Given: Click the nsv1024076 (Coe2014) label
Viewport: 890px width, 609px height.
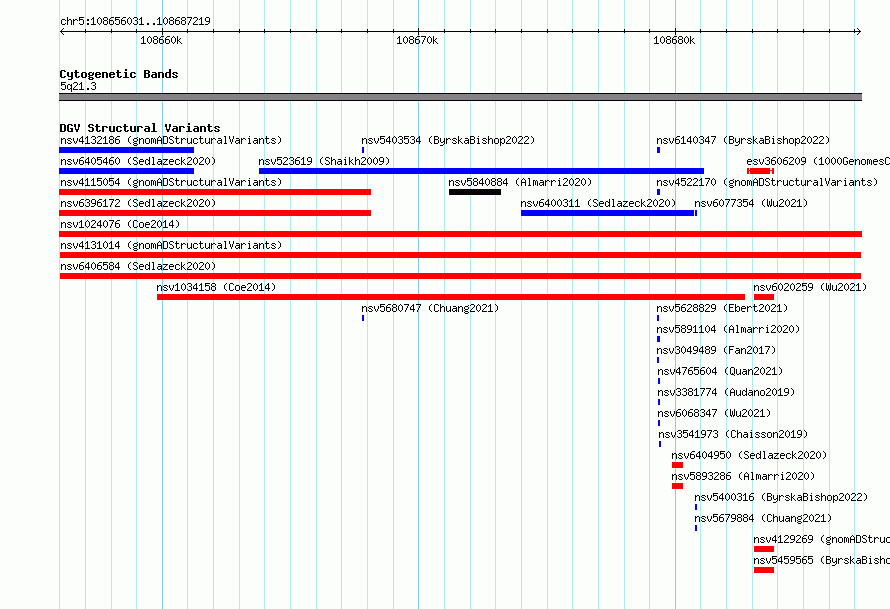Looking at the screenshot, I should click(x=120, y=224).
